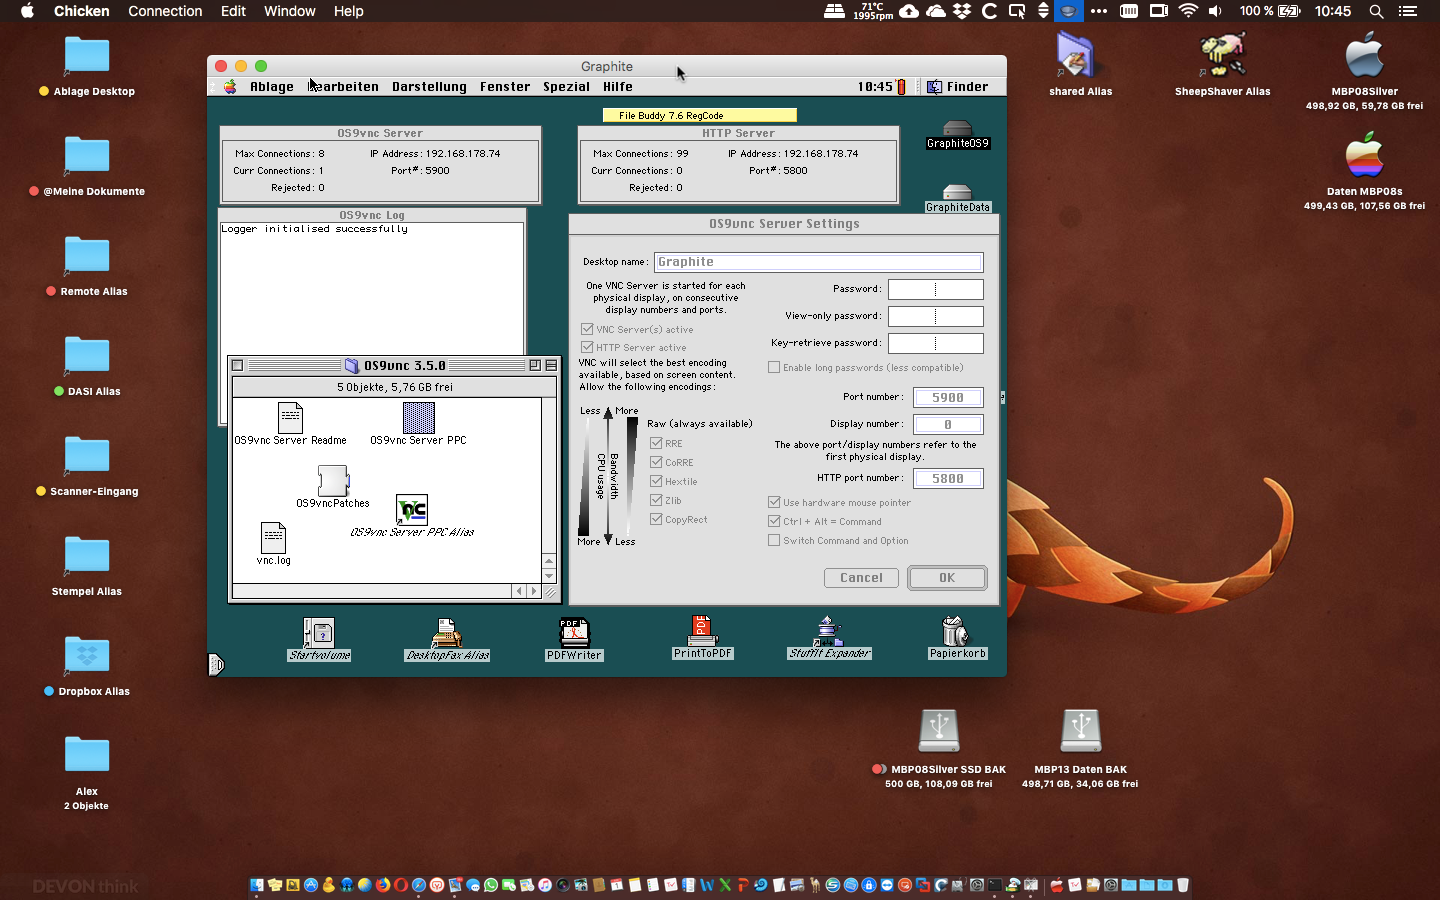Toggle the RRE encoding checkbox

[x=656, y=443]
